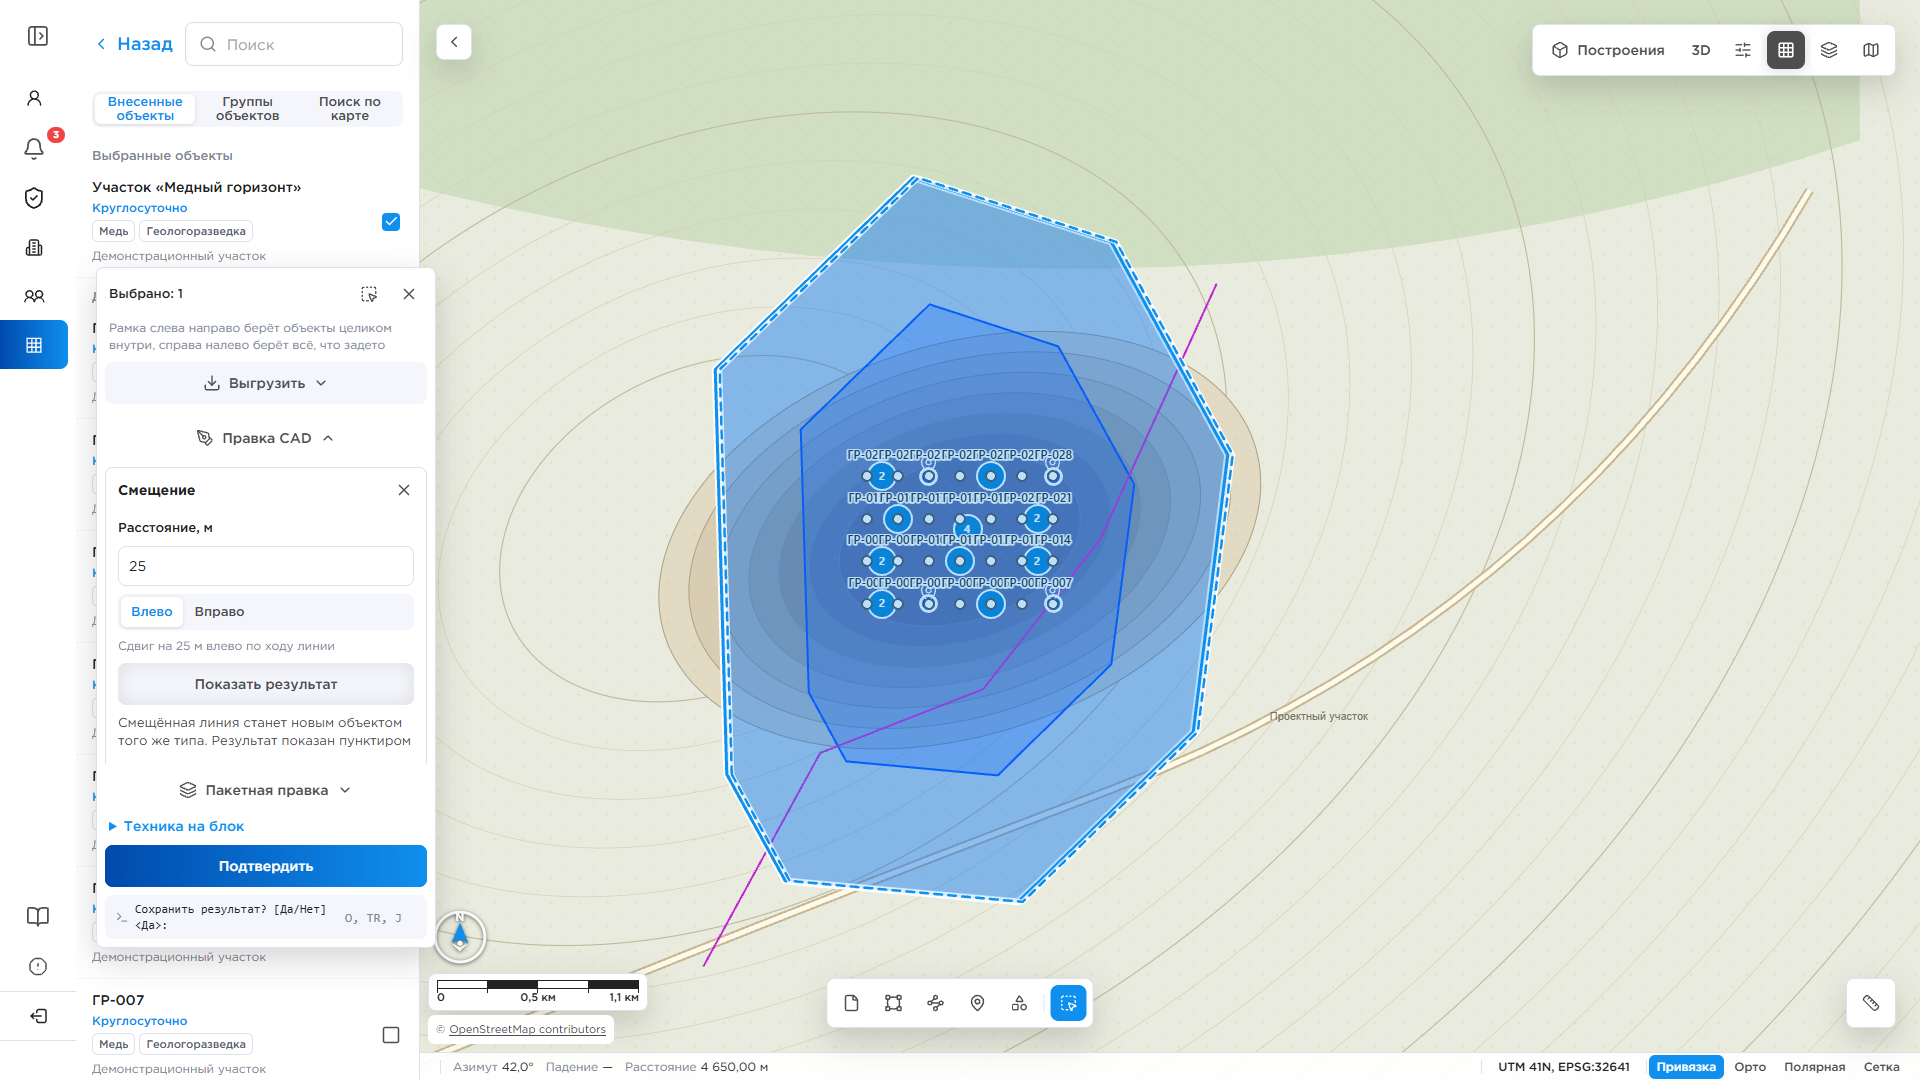Viewport: 1920px width, 1080px height.
Task: Check the ГР-007 checkbox
Action: 391,1035
